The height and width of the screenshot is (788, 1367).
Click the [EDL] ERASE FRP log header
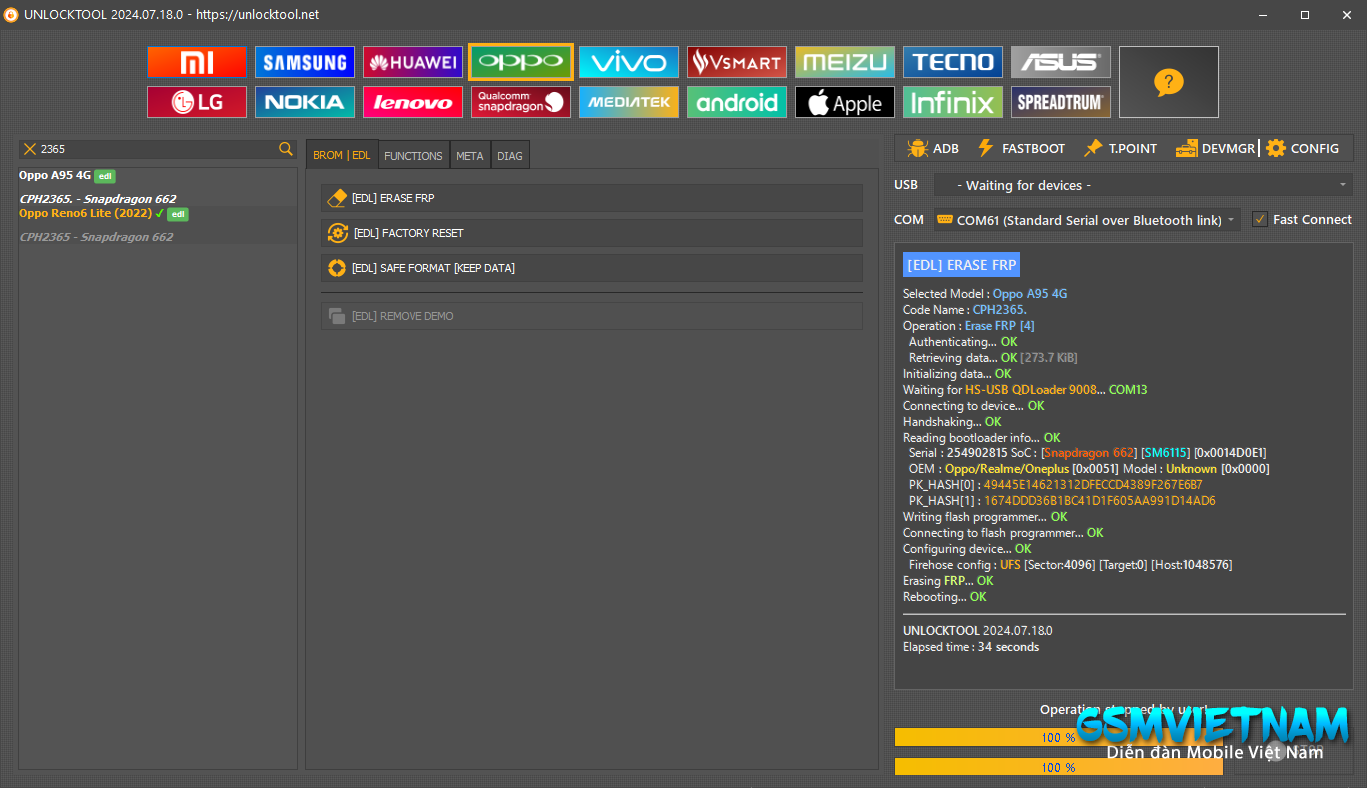(961, 264)
